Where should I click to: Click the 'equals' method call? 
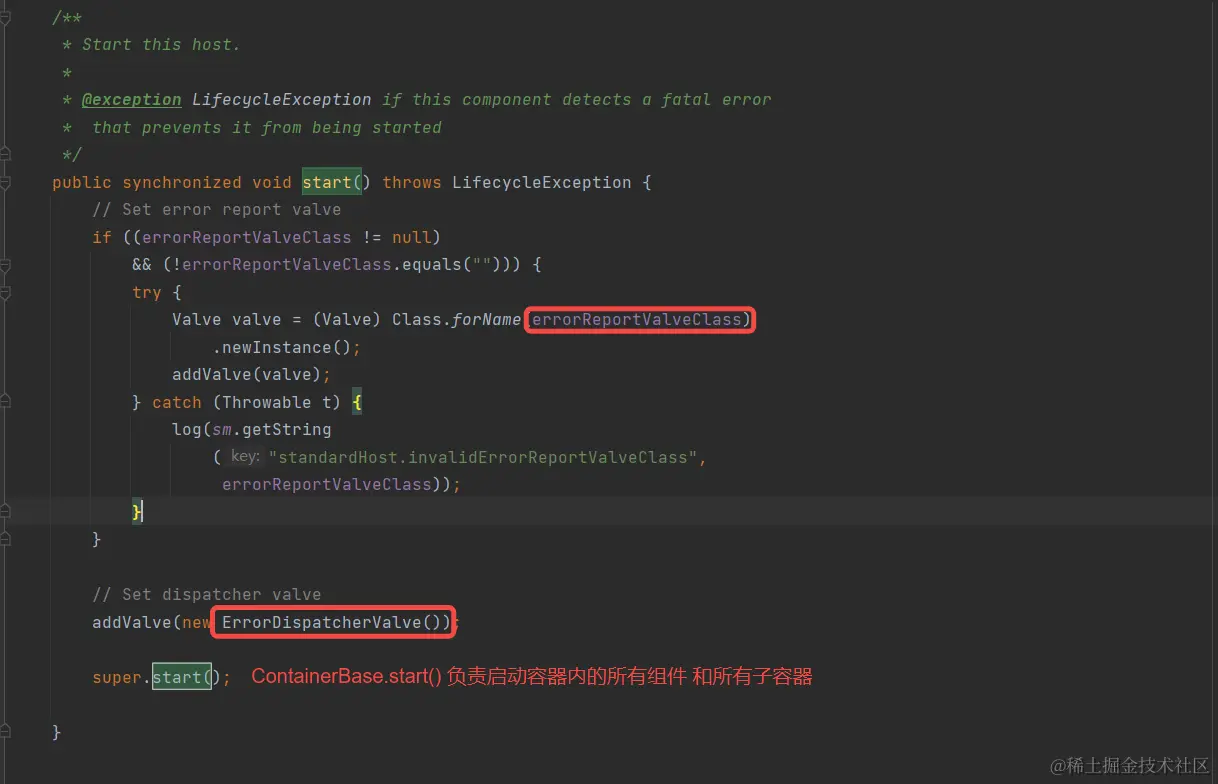point(431,265)
